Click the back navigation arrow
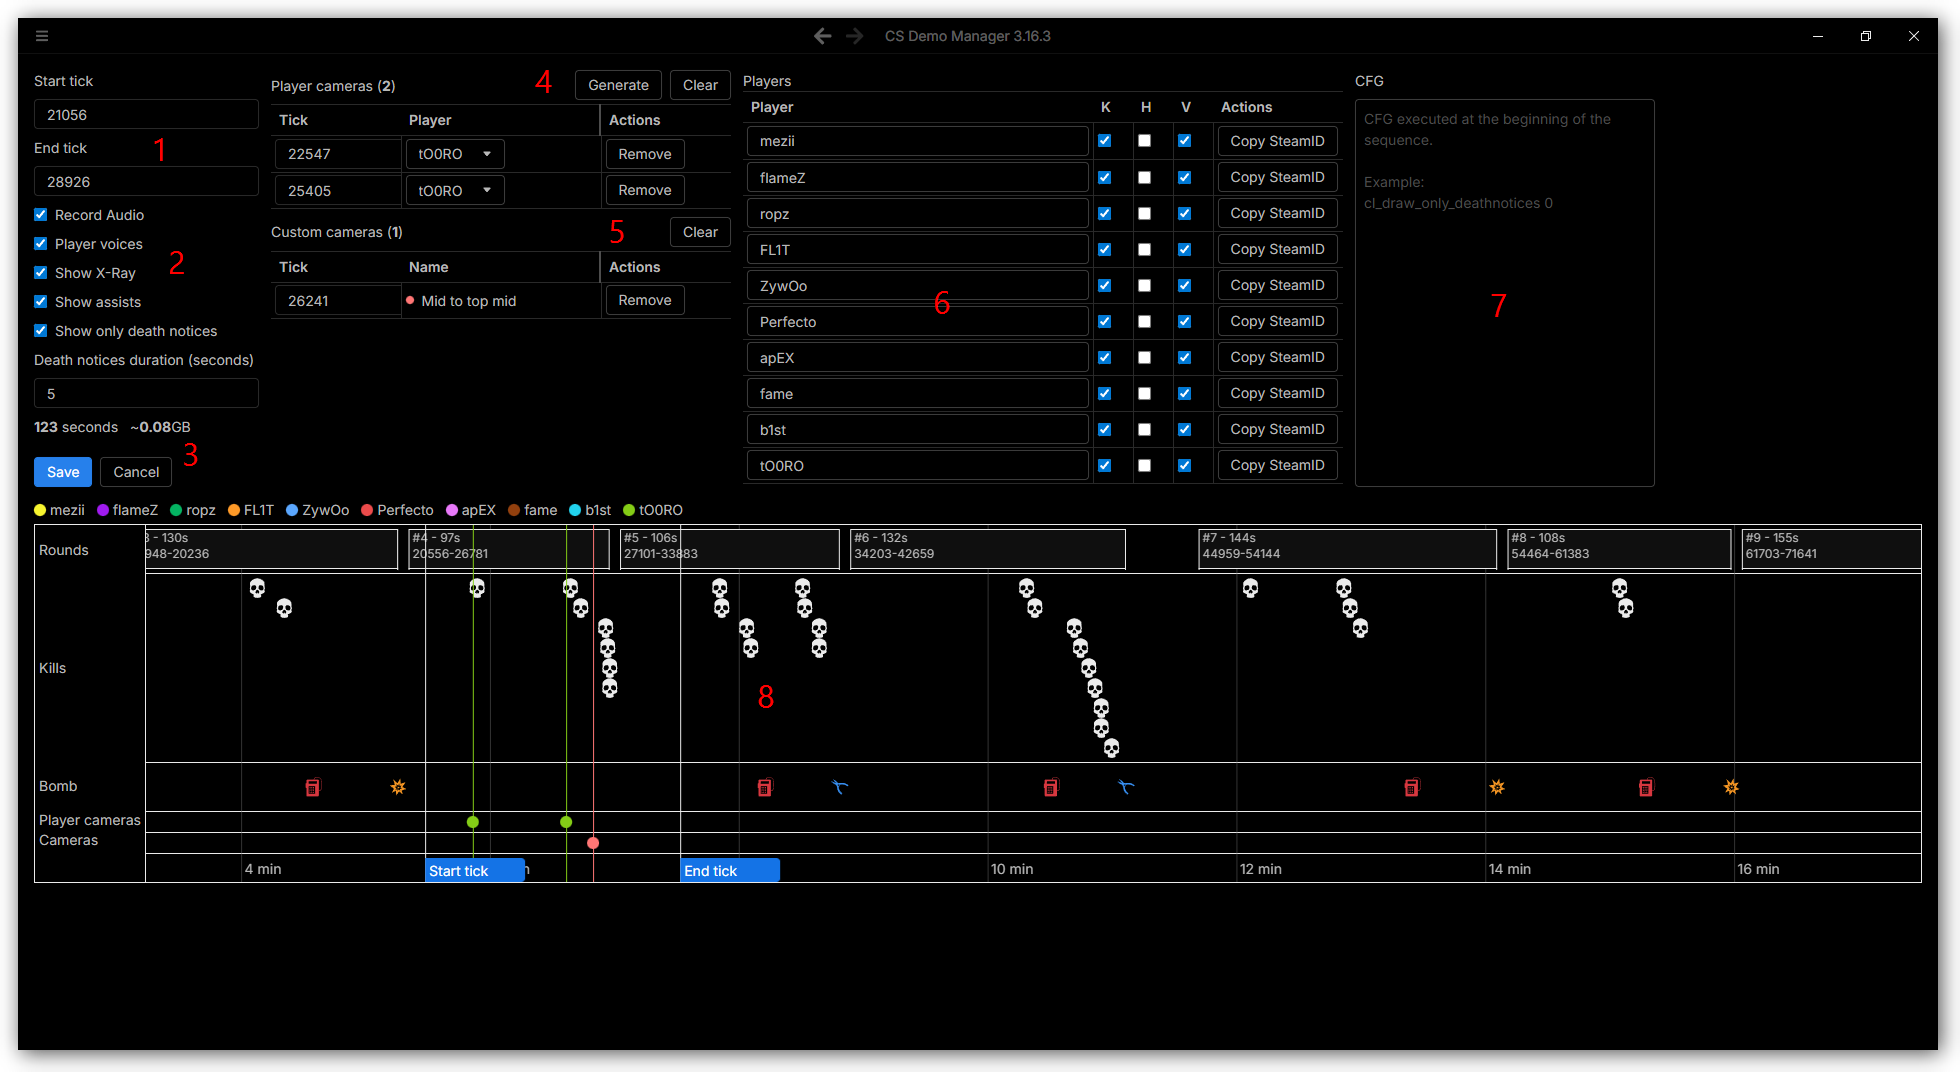This screenshot has width=1960, height=1072. [822, 35]
